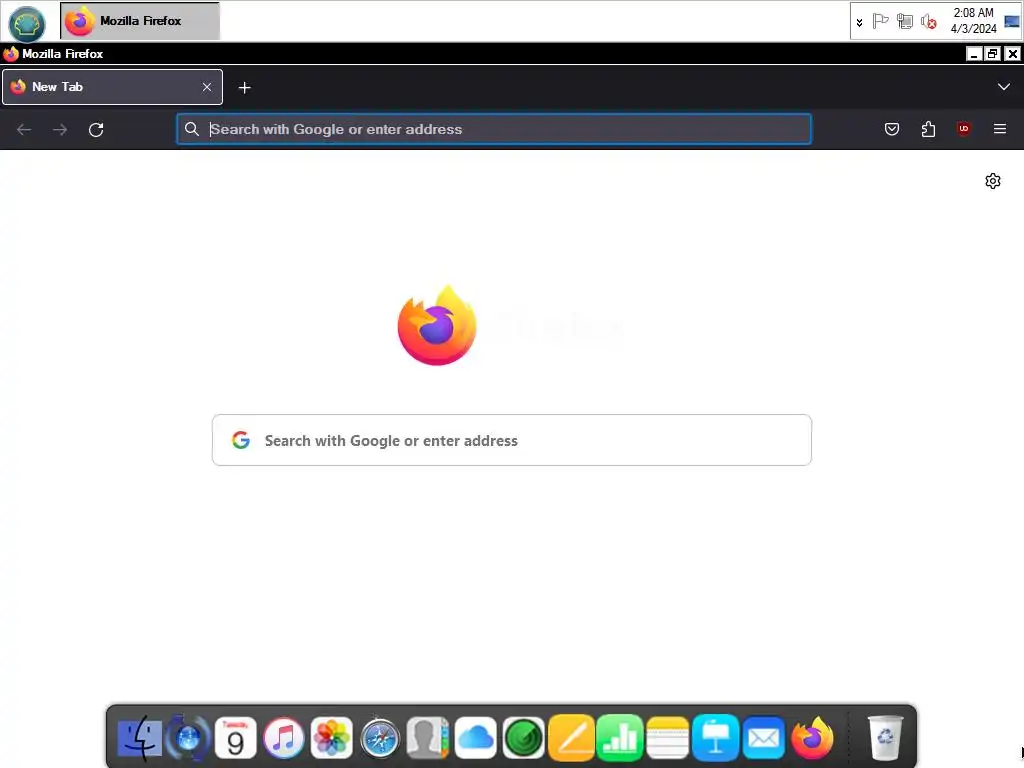Open the iCloud icon in dock
1024x768 pixels.
point(475,738)
